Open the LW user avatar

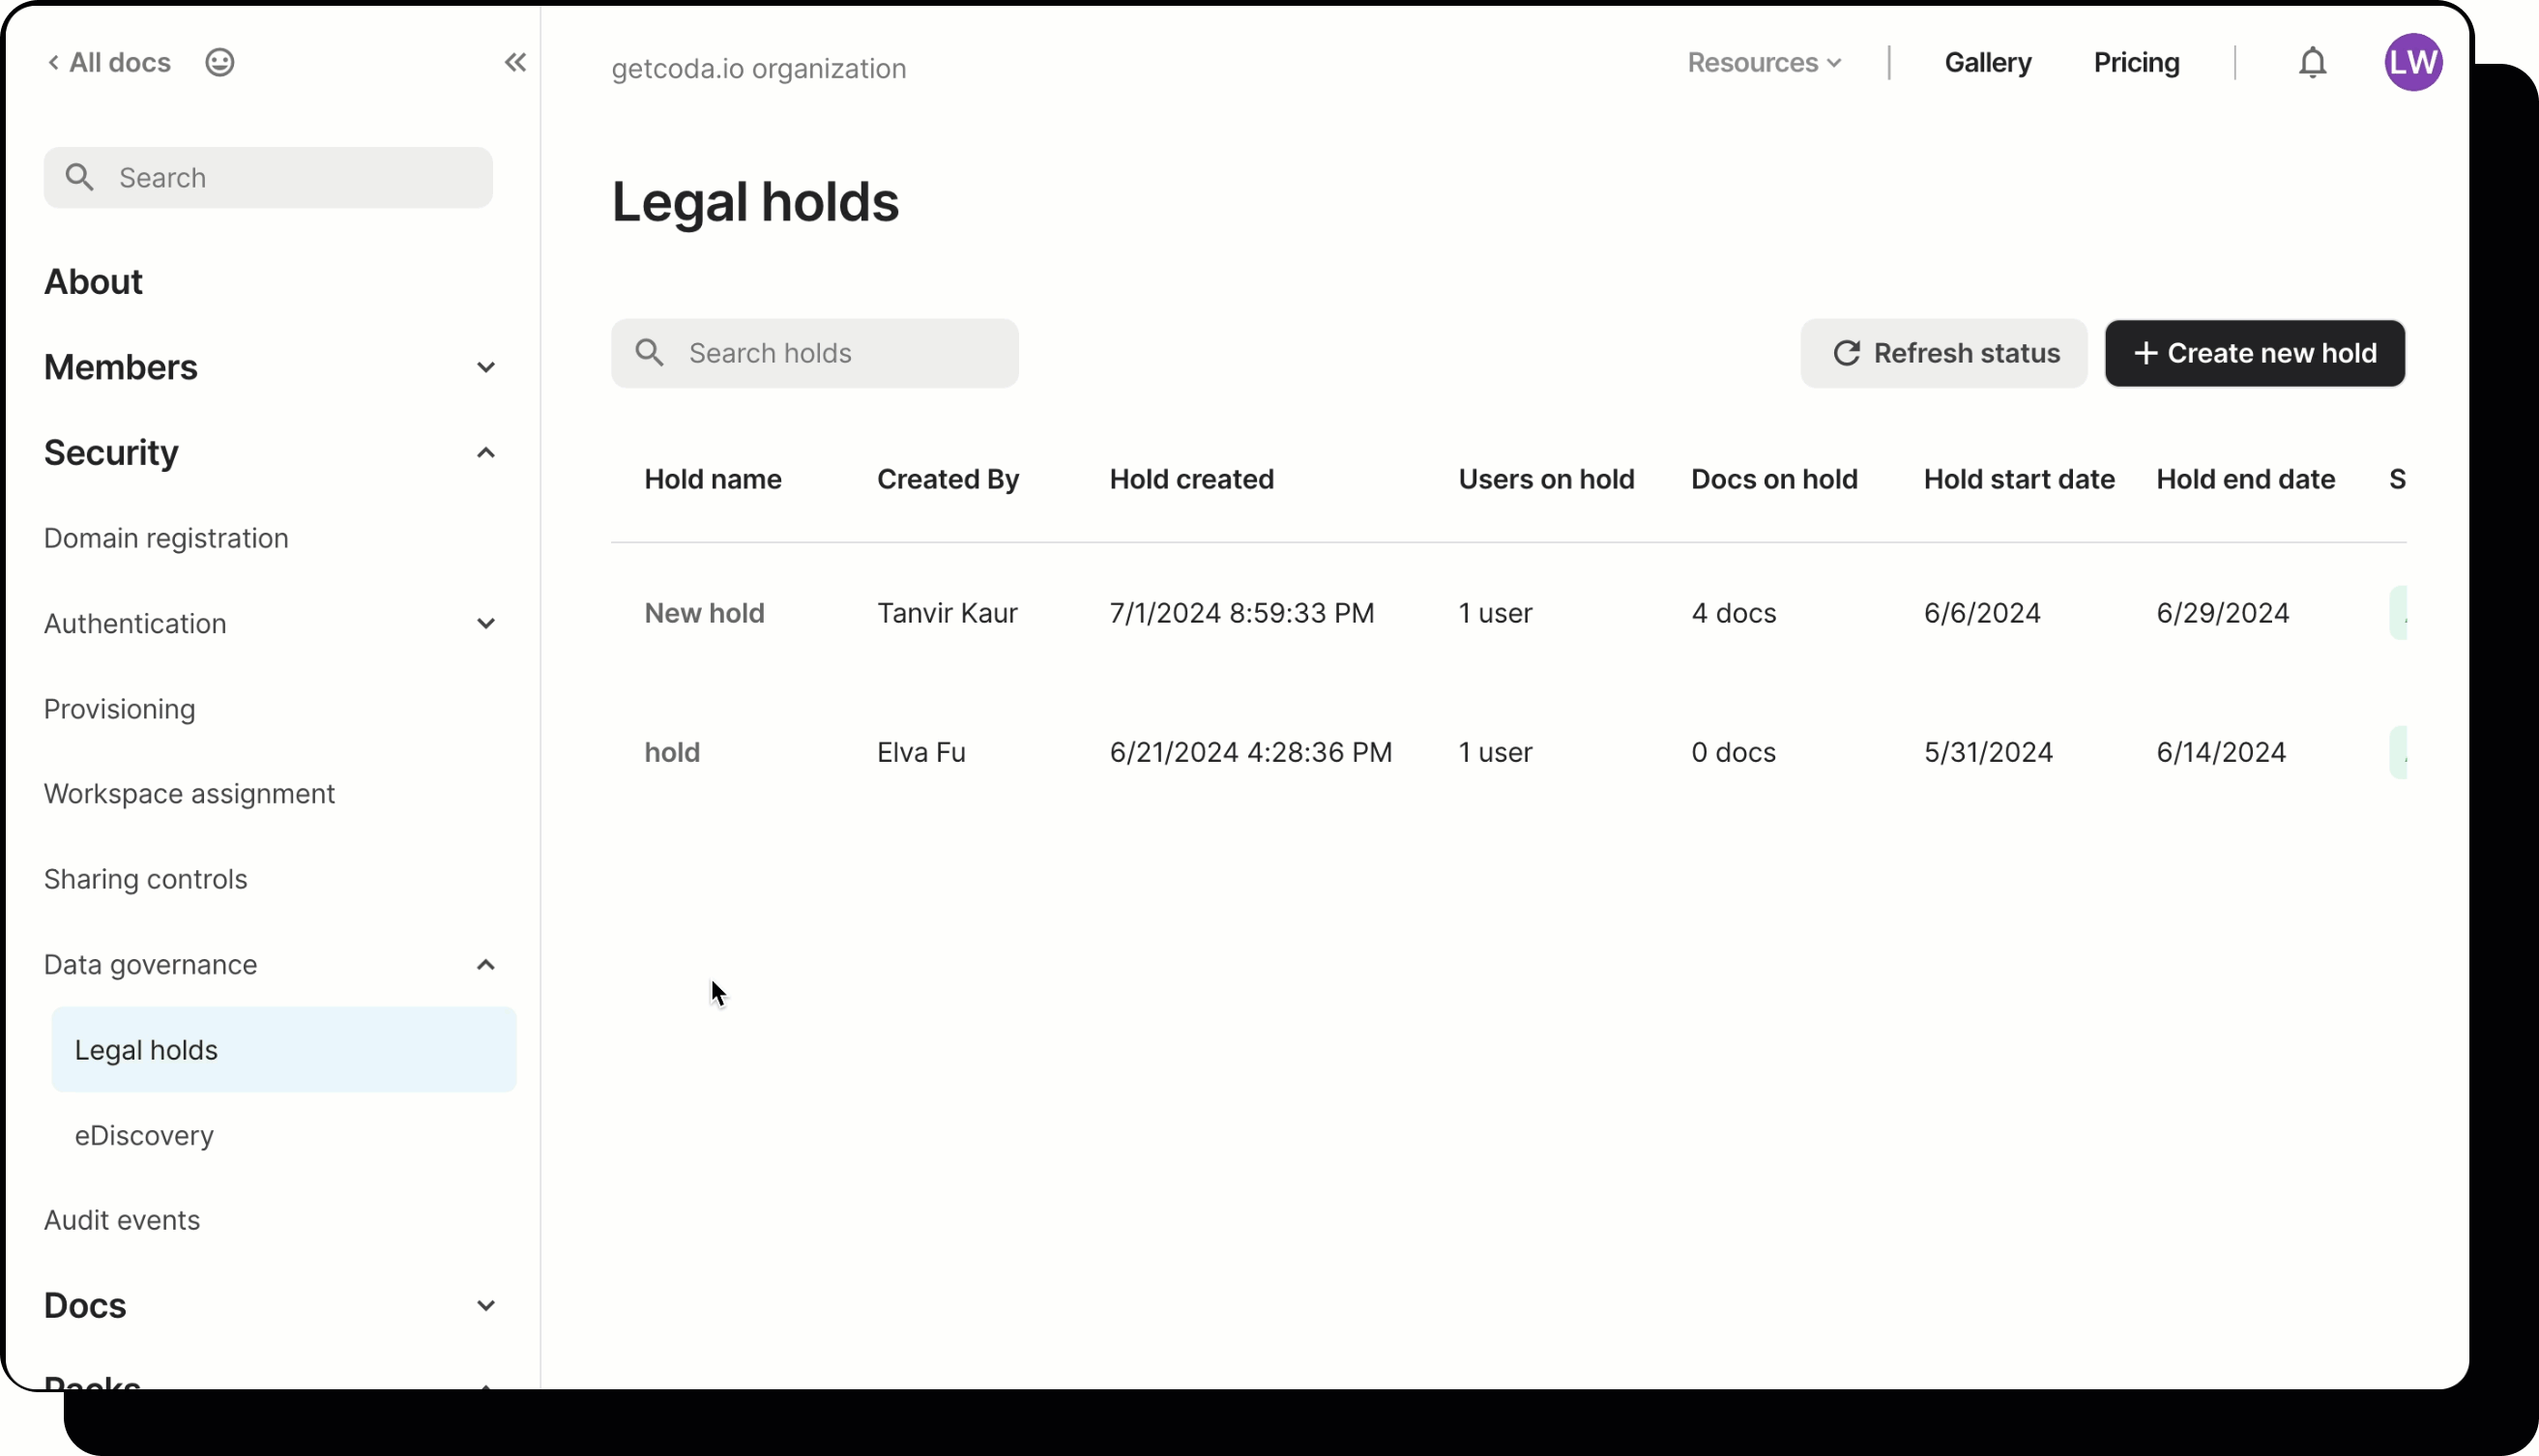tap(2412, 63)
